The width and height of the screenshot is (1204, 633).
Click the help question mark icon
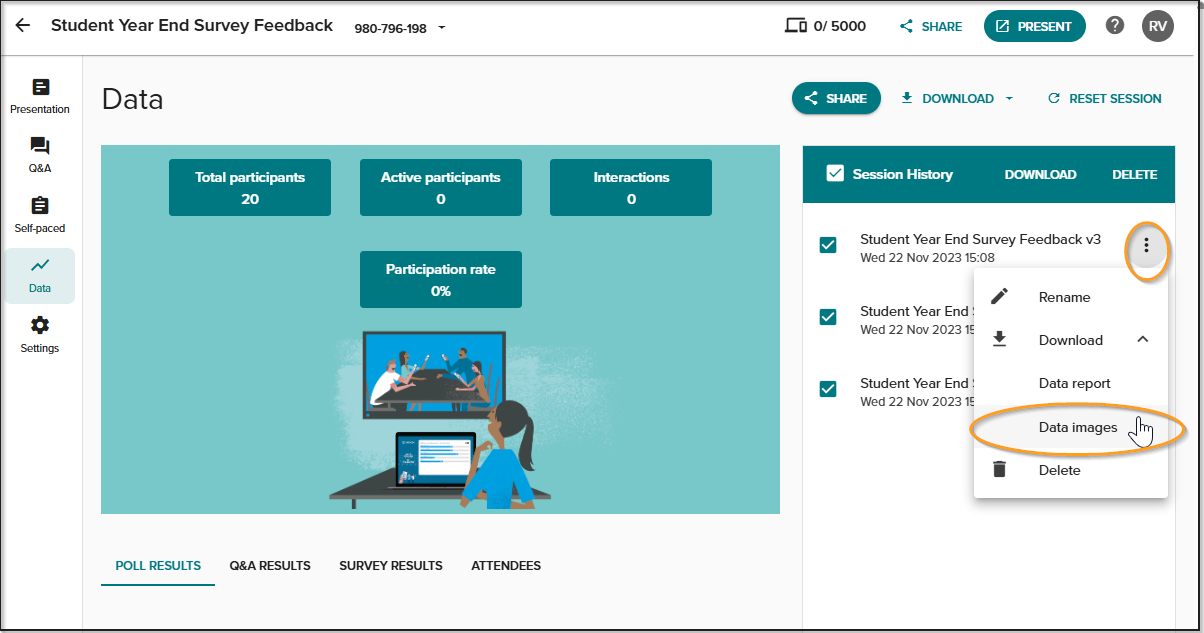point(1115,26)
